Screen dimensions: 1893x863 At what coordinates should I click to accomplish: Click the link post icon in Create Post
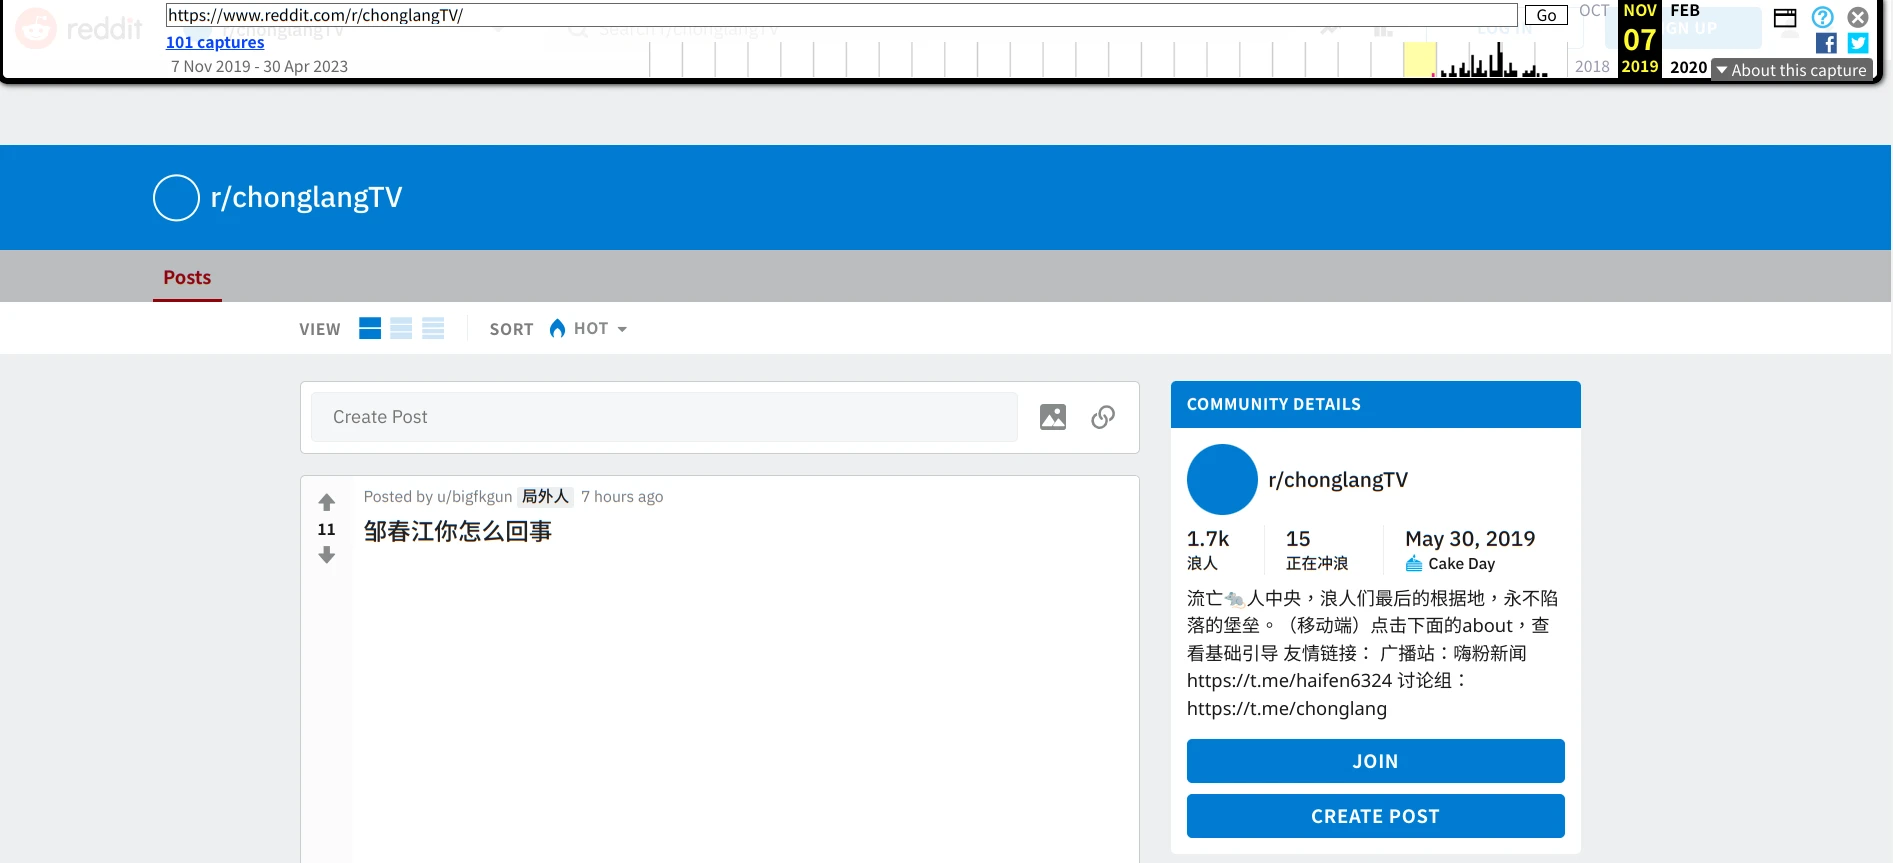click(x=1102, y=417)
